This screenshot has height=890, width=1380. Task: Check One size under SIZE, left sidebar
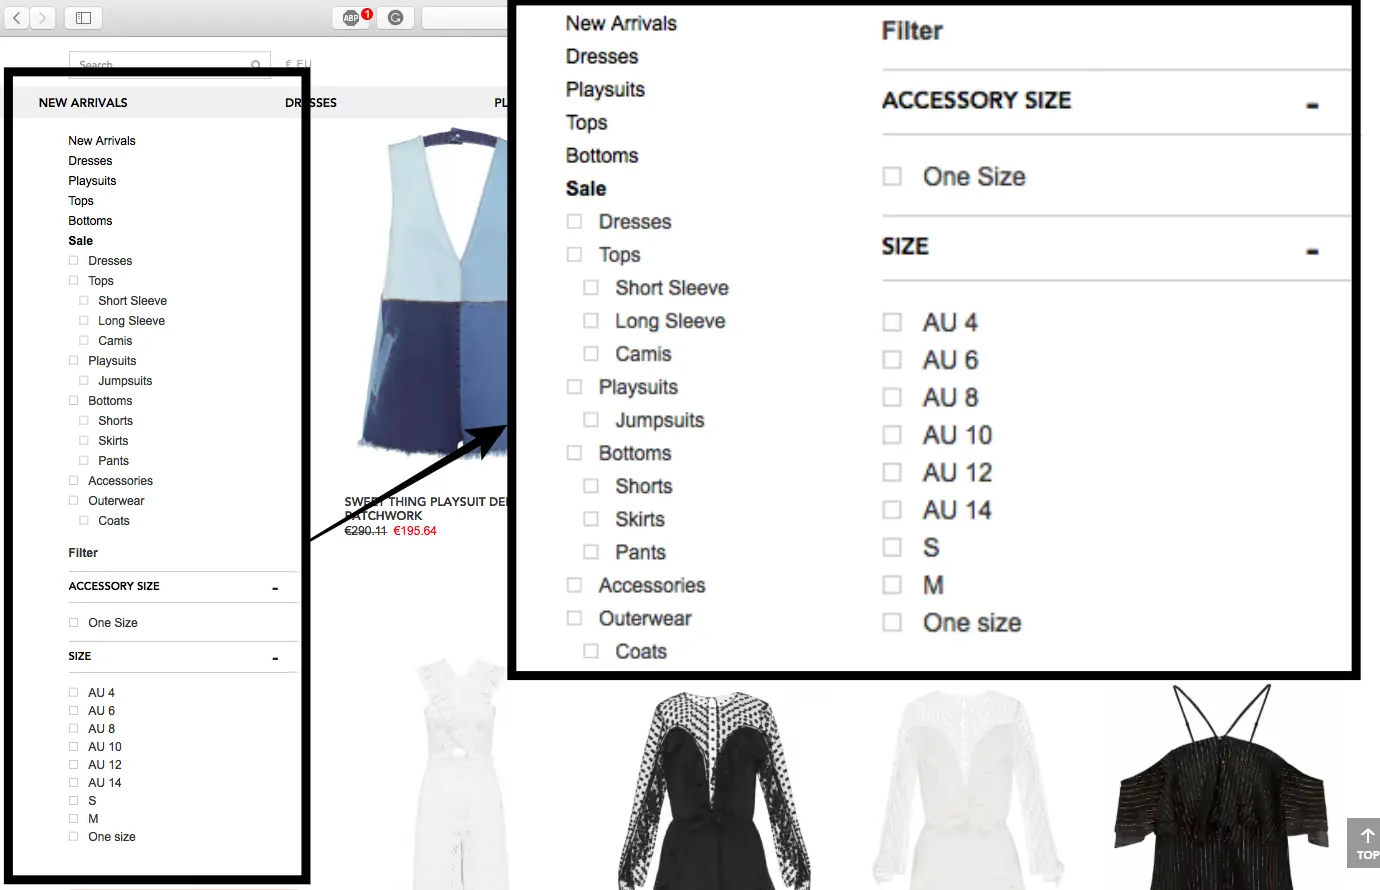point(73,837)
